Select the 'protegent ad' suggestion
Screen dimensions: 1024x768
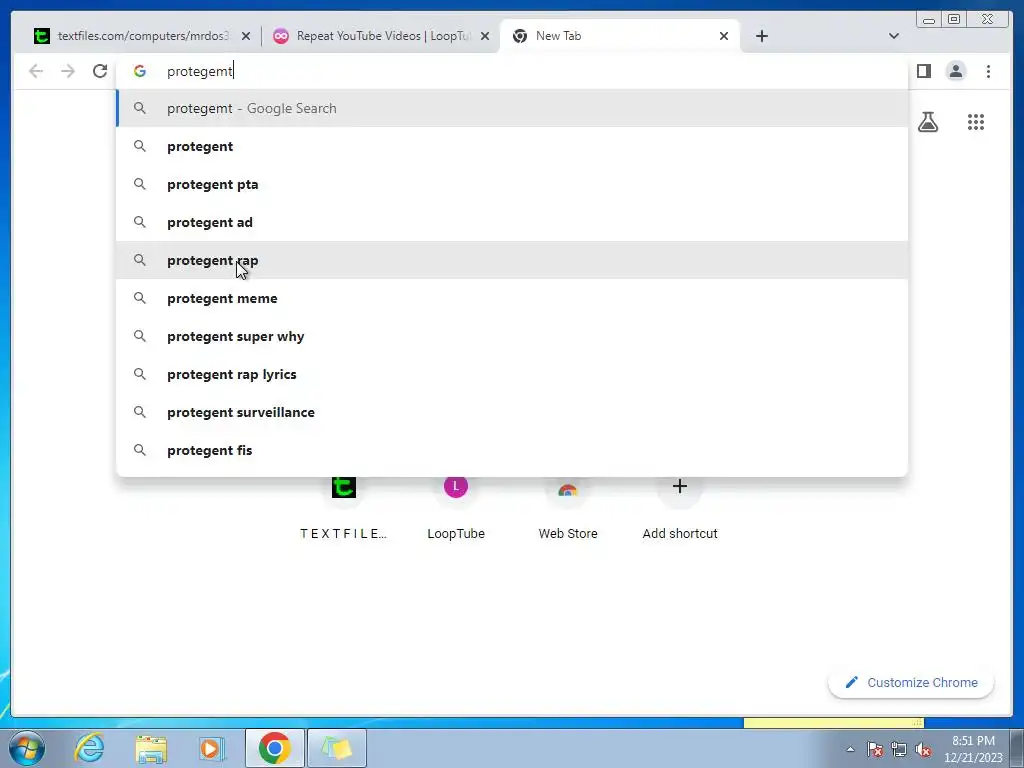pyautogui.click(x=512, y=222)
